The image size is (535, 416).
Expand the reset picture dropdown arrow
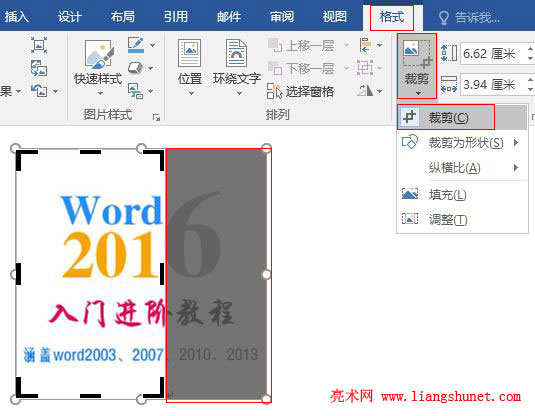[55, 91]
